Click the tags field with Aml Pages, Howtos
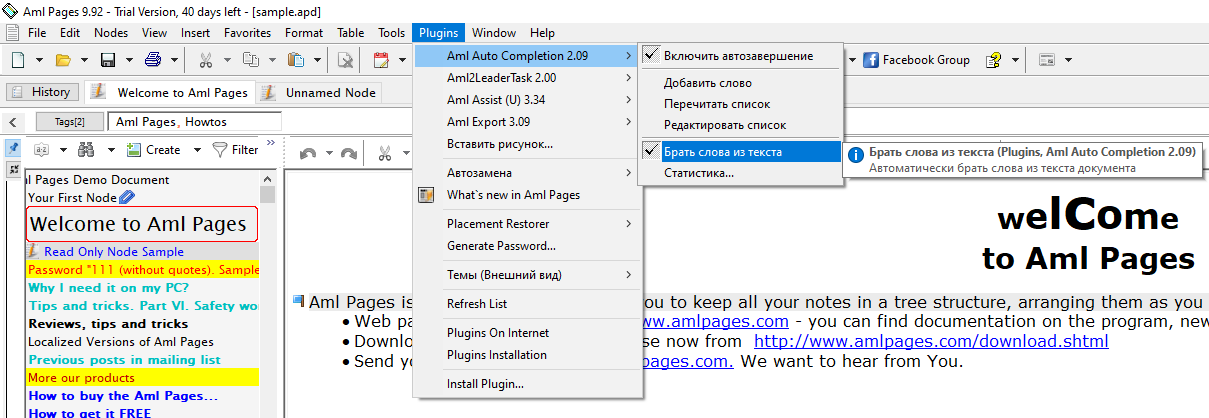The height and width of the screenshot is (418, 1209). point(195,122)
